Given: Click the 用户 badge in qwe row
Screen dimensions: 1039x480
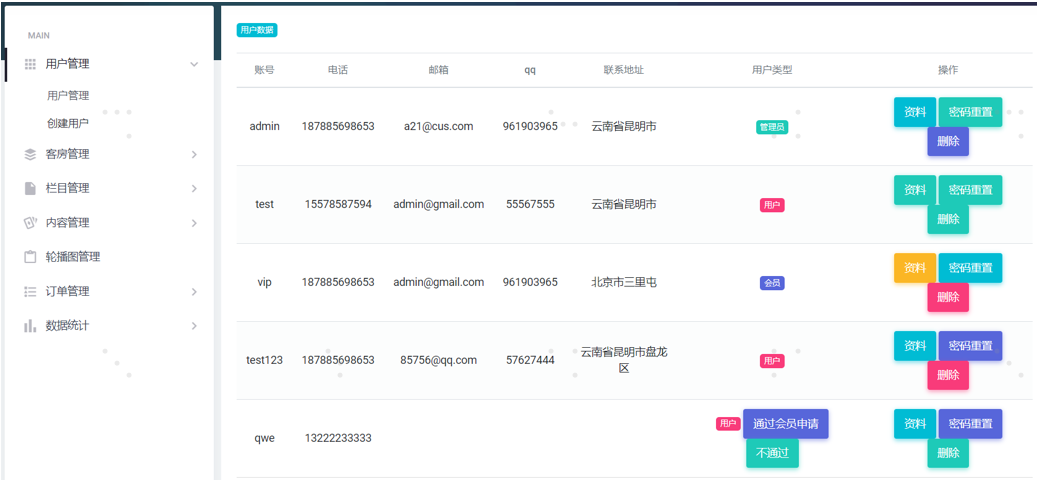Looking at the screenshot, I should tap(728, 424).
